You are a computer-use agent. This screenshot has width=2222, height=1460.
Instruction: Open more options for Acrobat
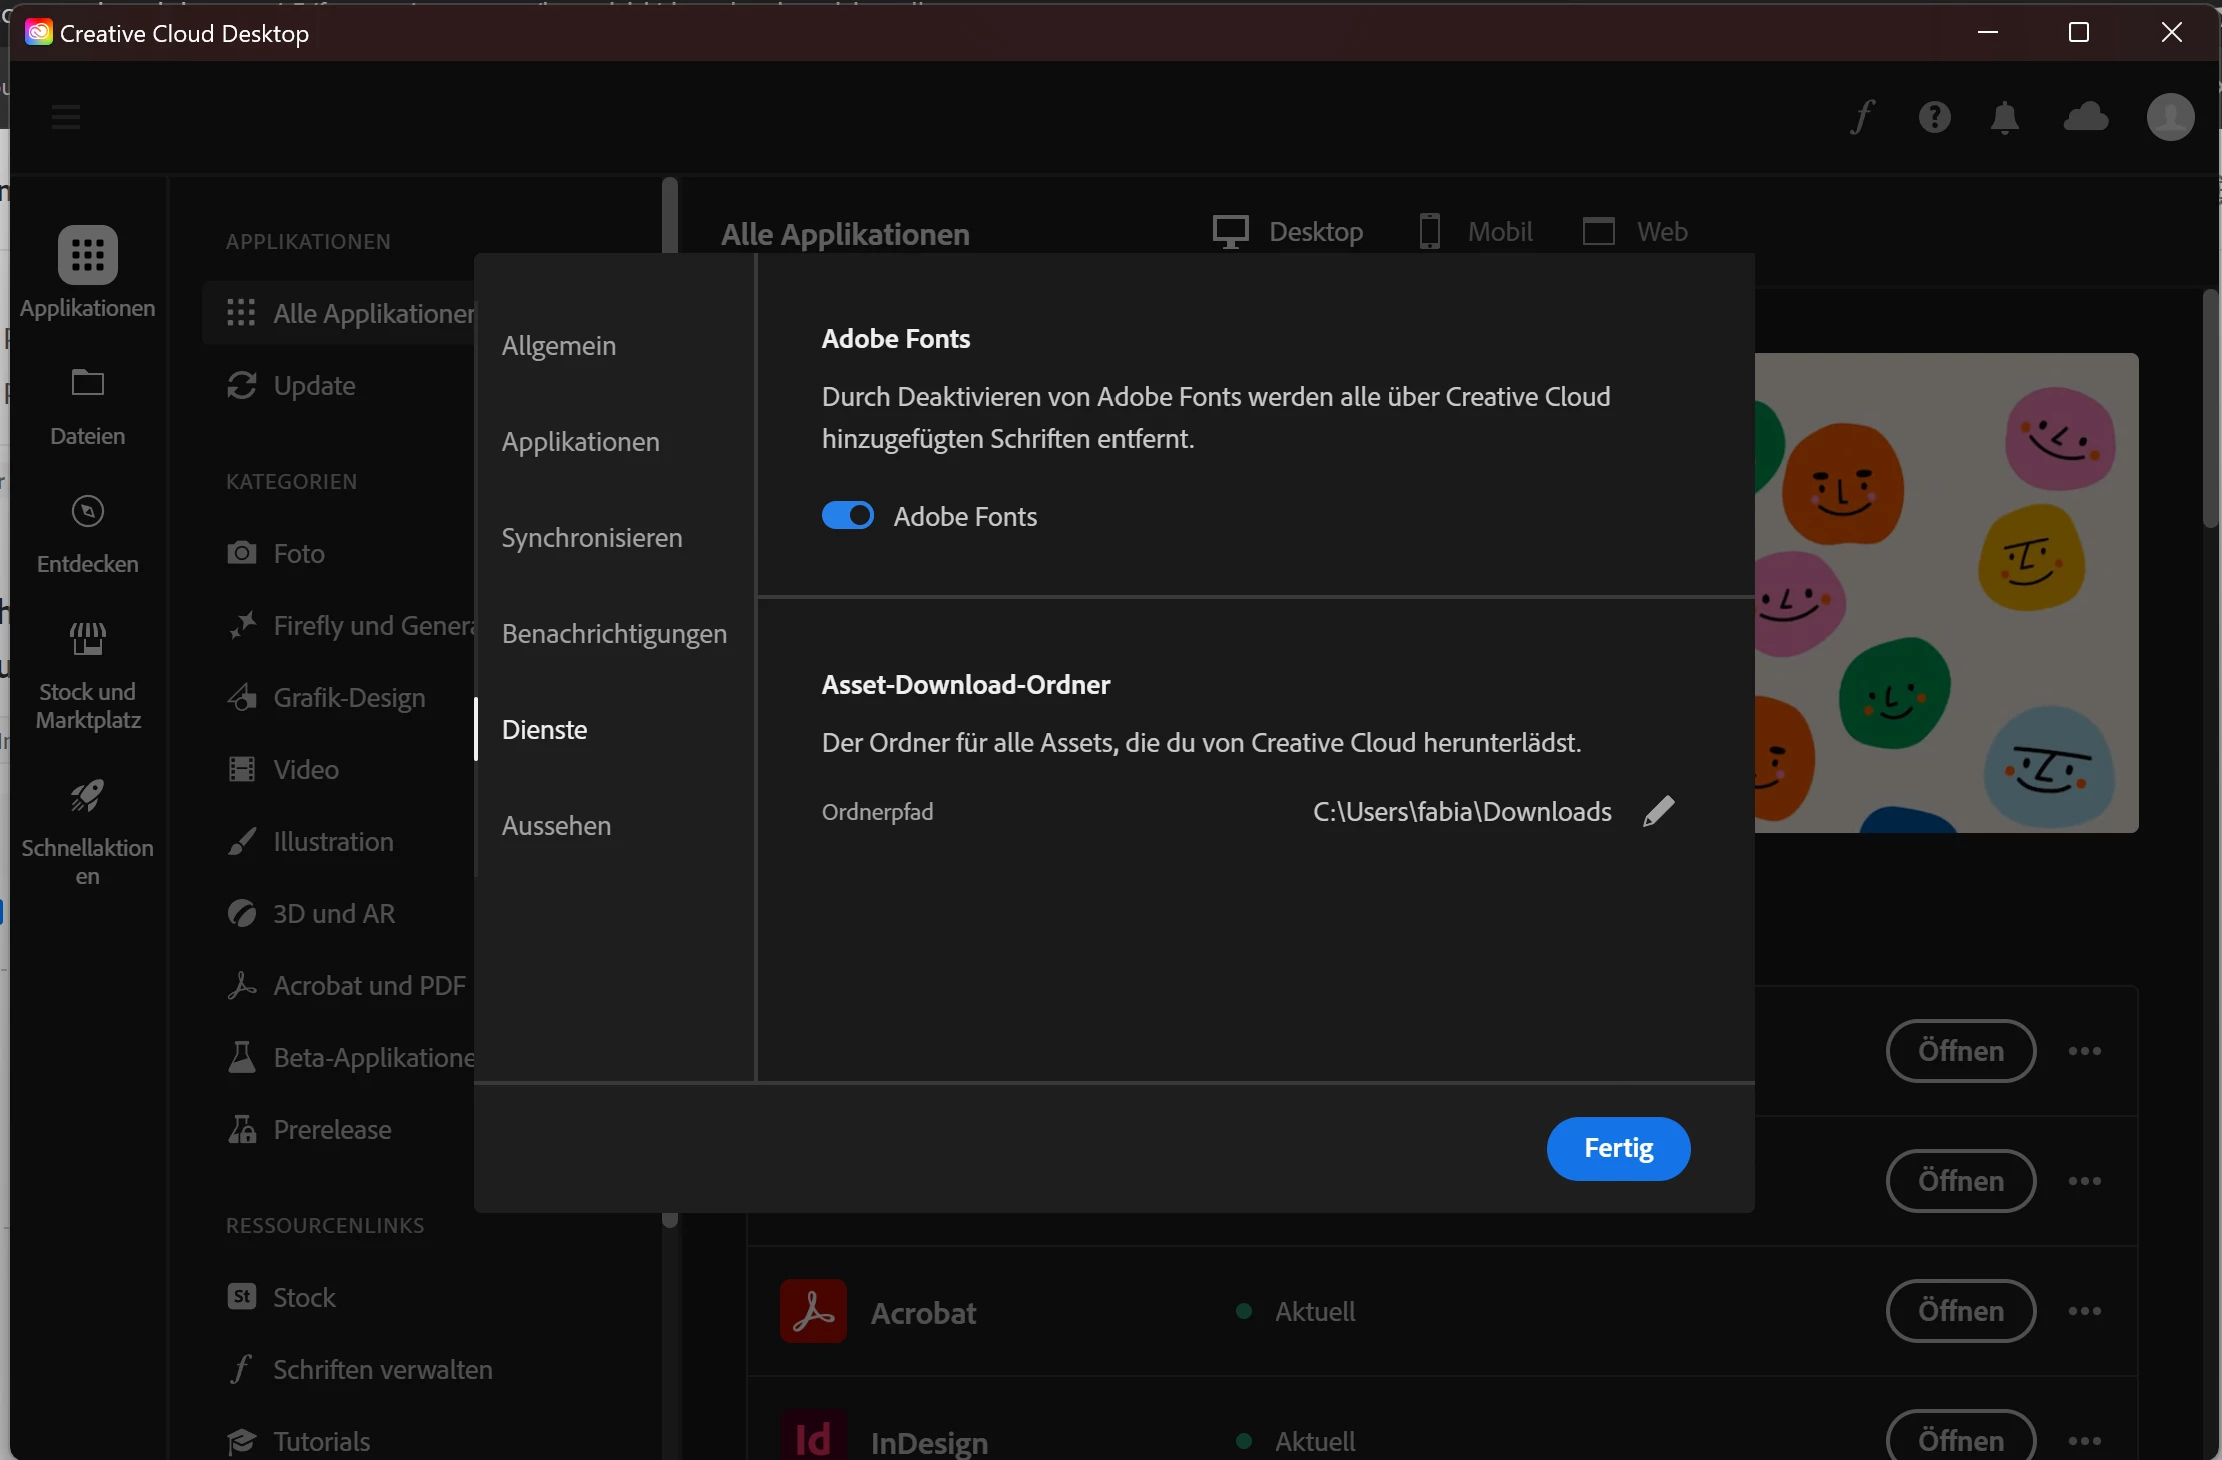(2084, 1311)
